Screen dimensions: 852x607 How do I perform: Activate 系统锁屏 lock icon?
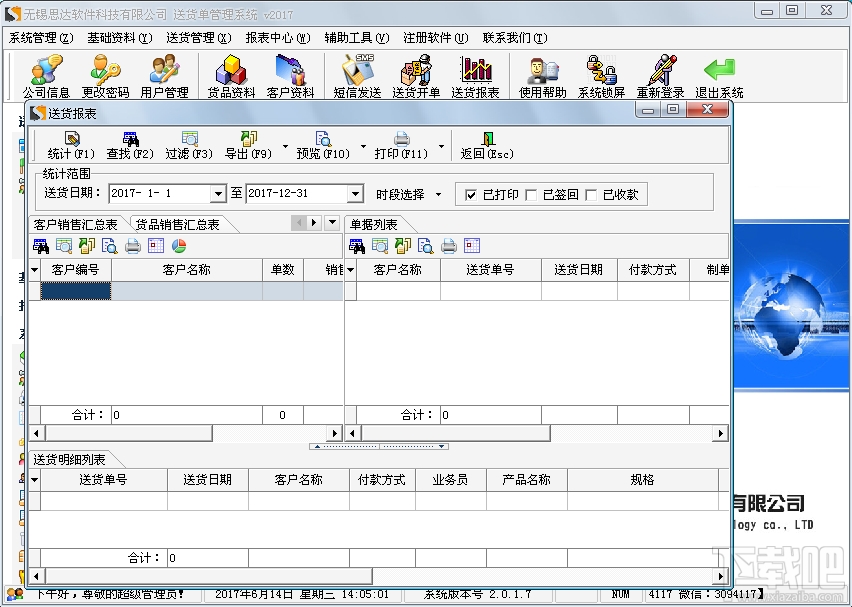point(601,77)
